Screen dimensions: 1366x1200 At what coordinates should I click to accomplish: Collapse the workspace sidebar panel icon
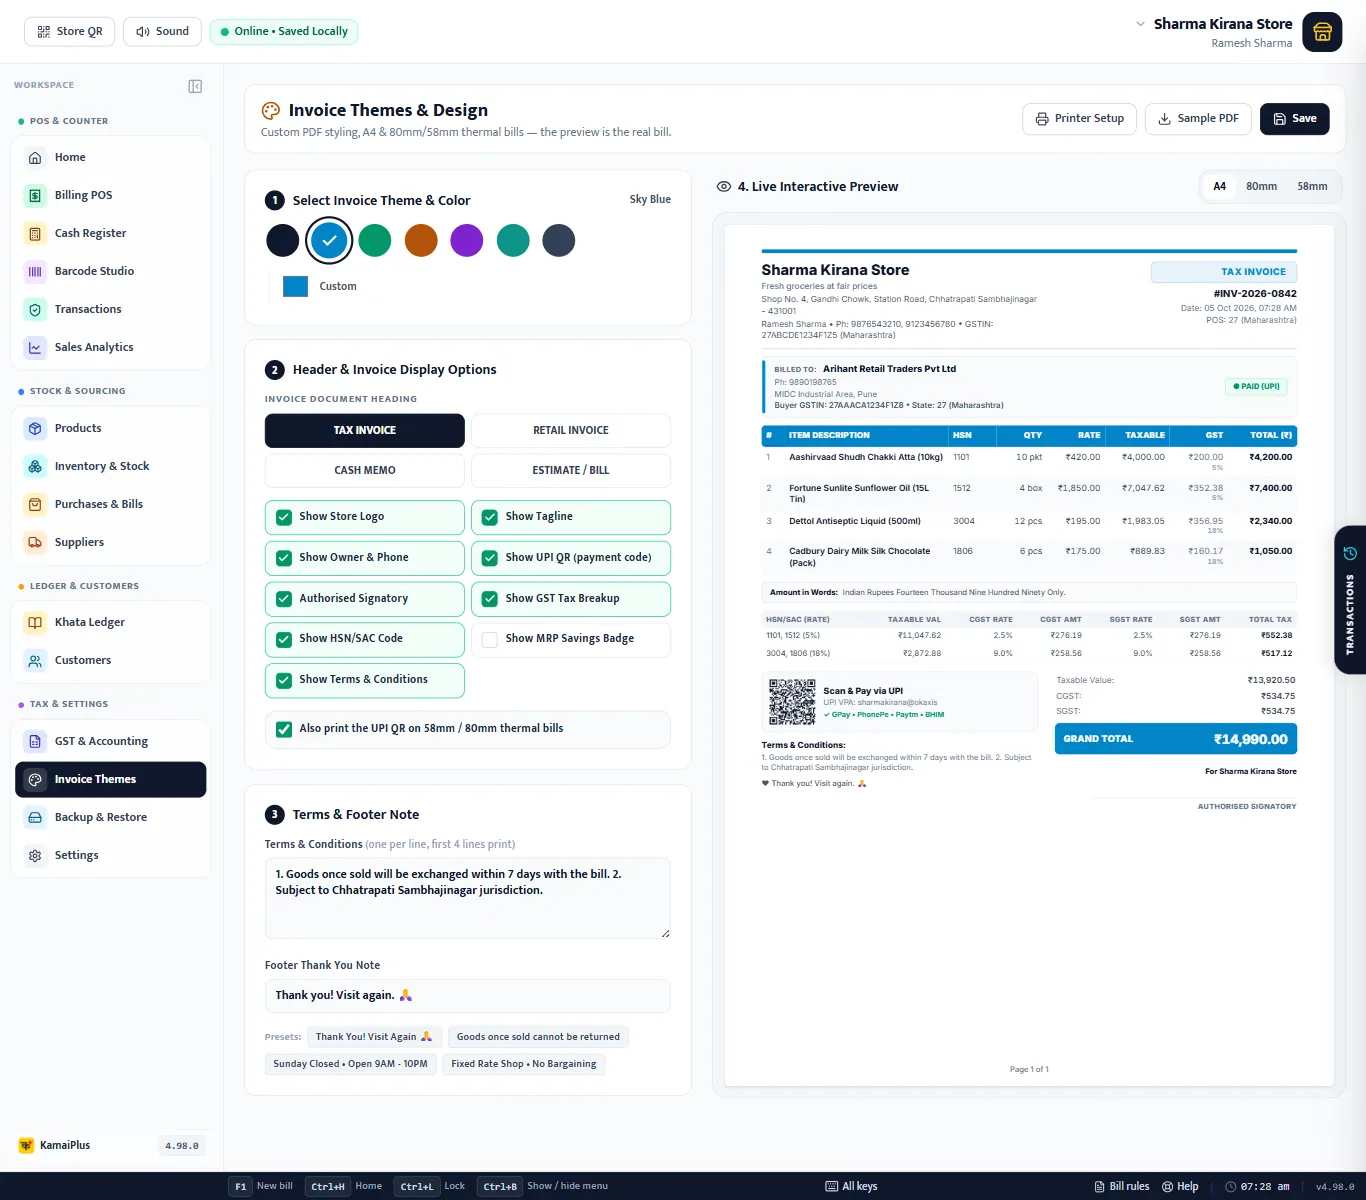195,86
